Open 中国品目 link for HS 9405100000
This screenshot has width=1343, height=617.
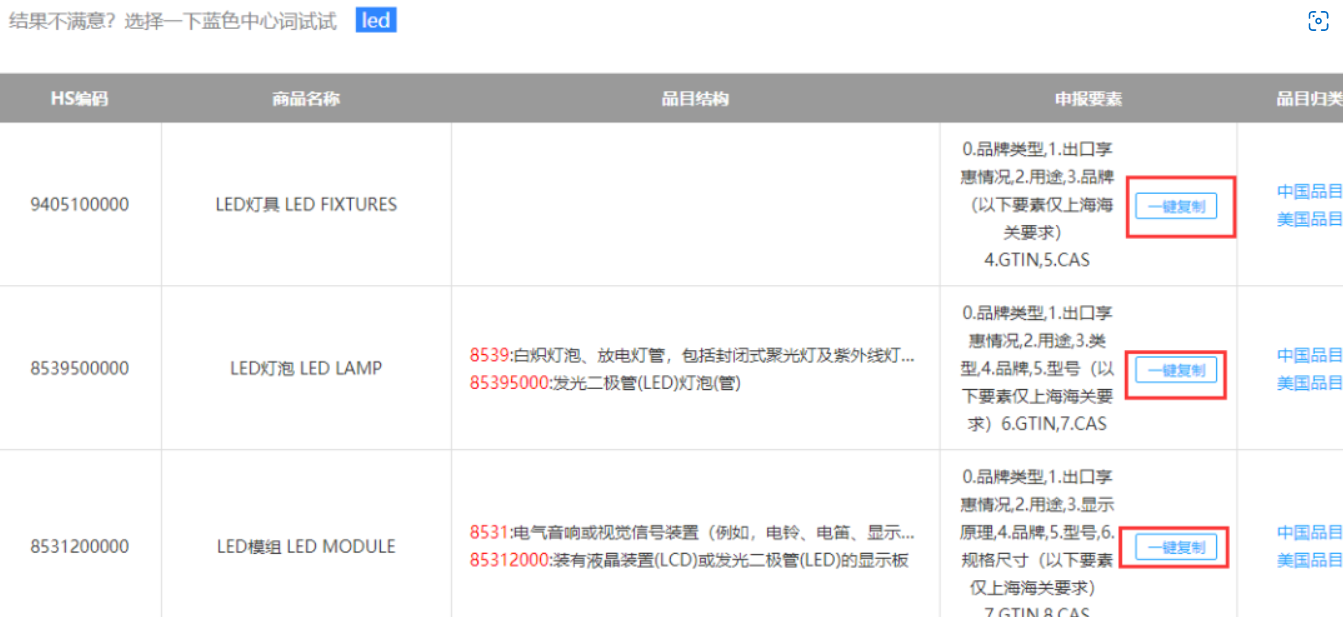1309,191
